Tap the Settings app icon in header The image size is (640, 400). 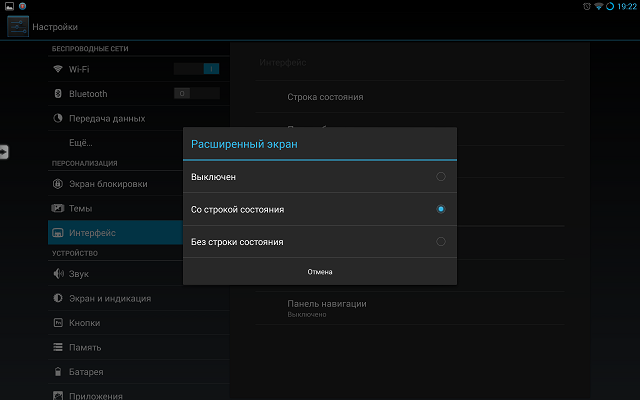tap(18, 26)
